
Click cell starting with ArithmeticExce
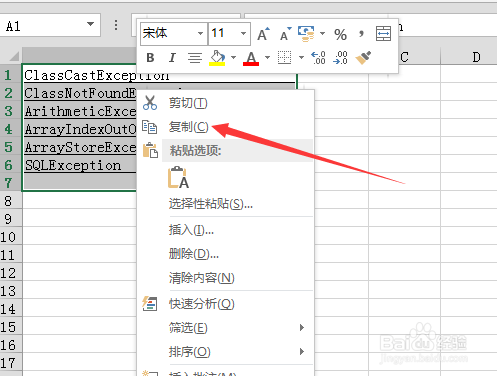point(79,111)
